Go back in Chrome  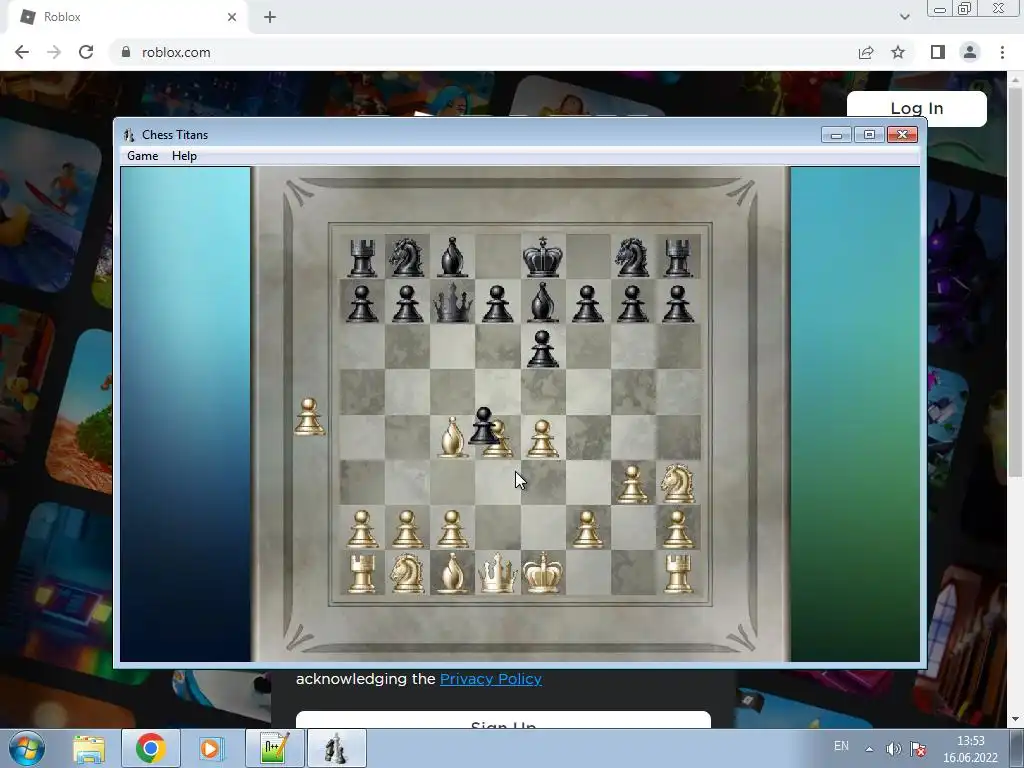coord(22,52)
